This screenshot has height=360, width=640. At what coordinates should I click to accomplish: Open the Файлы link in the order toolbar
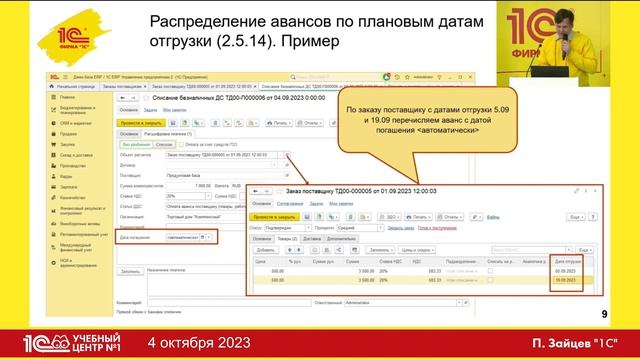493,217
